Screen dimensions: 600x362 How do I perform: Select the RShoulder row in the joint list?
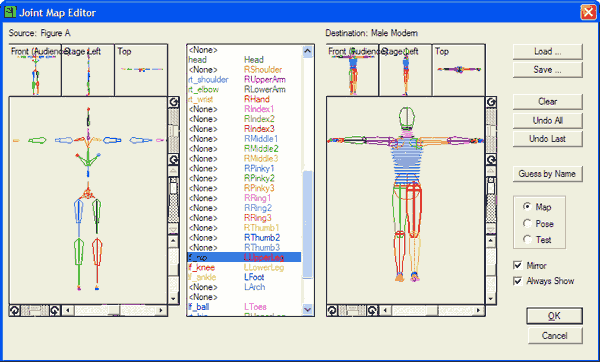coord(244,70)
